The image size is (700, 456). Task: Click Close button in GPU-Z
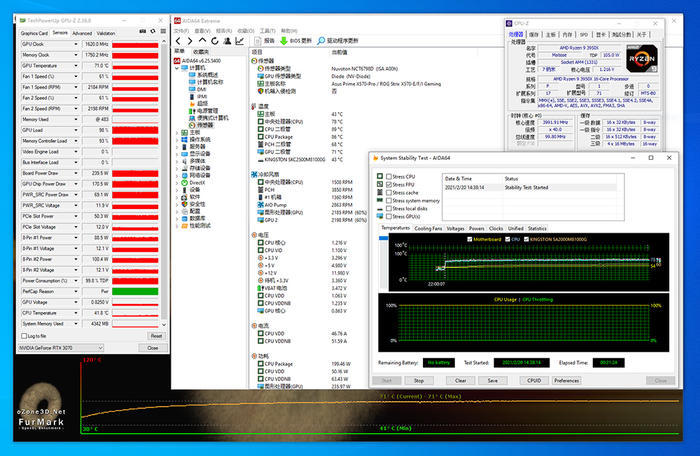tap(153, 348)
